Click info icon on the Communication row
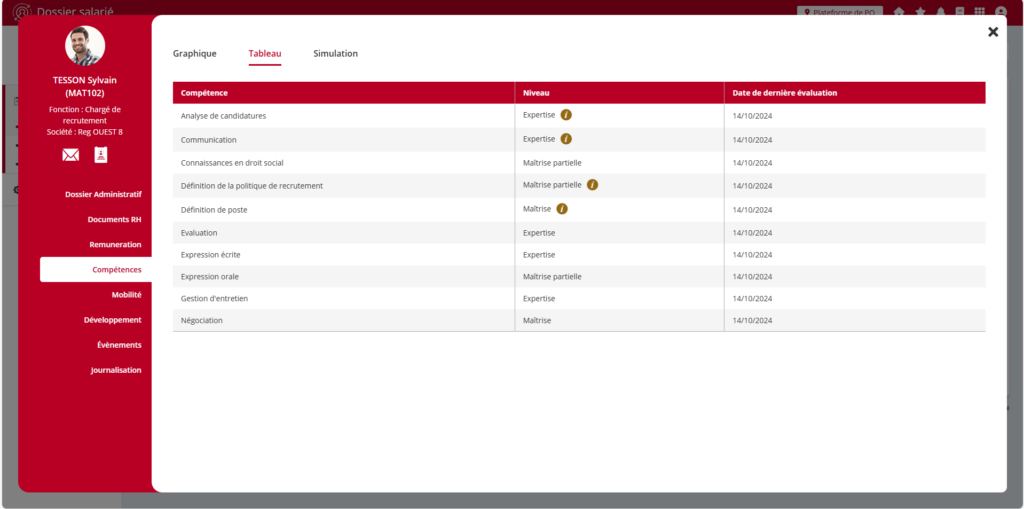The width and height of the screenshot is (1024, 509). click(566, 139)
